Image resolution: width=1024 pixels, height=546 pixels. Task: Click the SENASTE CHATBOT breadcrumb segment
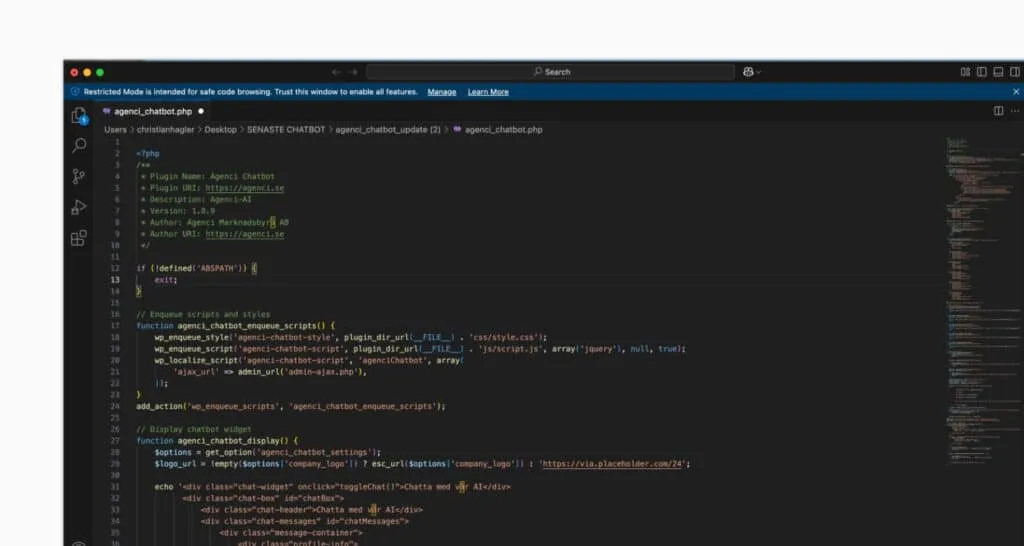[x=286, y=130]
